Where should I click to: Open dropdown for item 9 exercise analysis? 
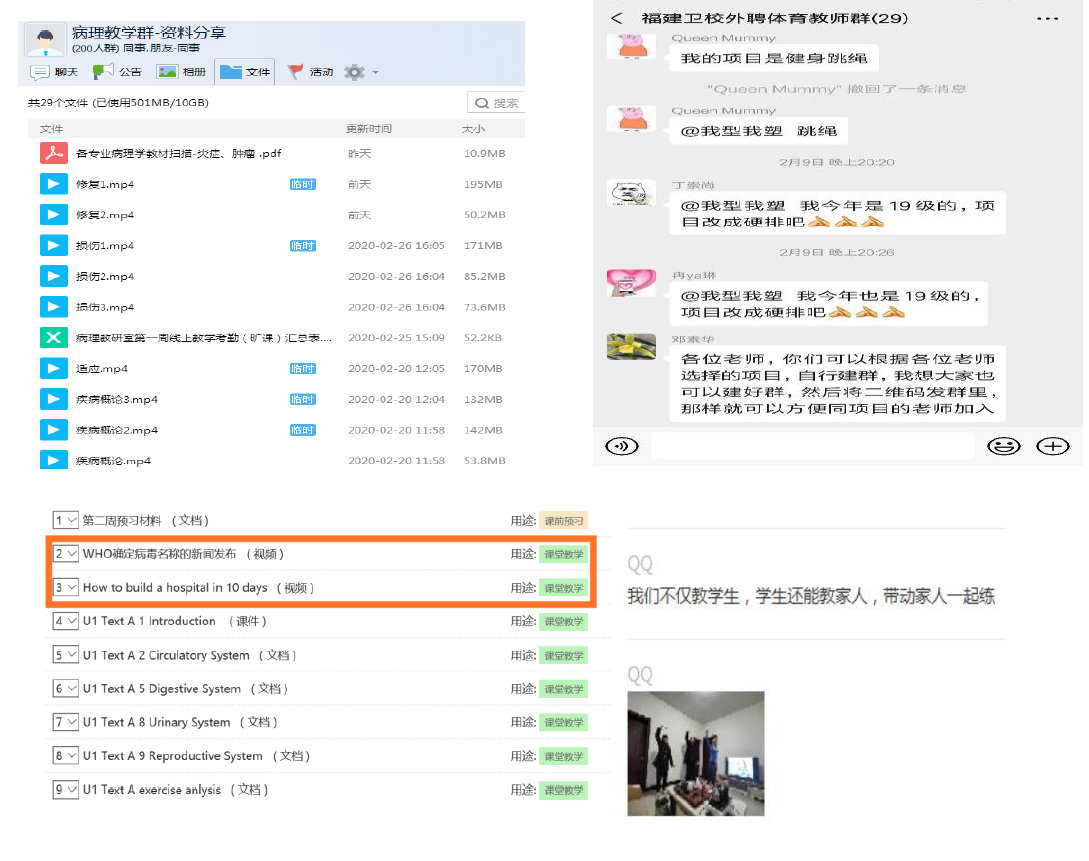click(x=66, y=789)
